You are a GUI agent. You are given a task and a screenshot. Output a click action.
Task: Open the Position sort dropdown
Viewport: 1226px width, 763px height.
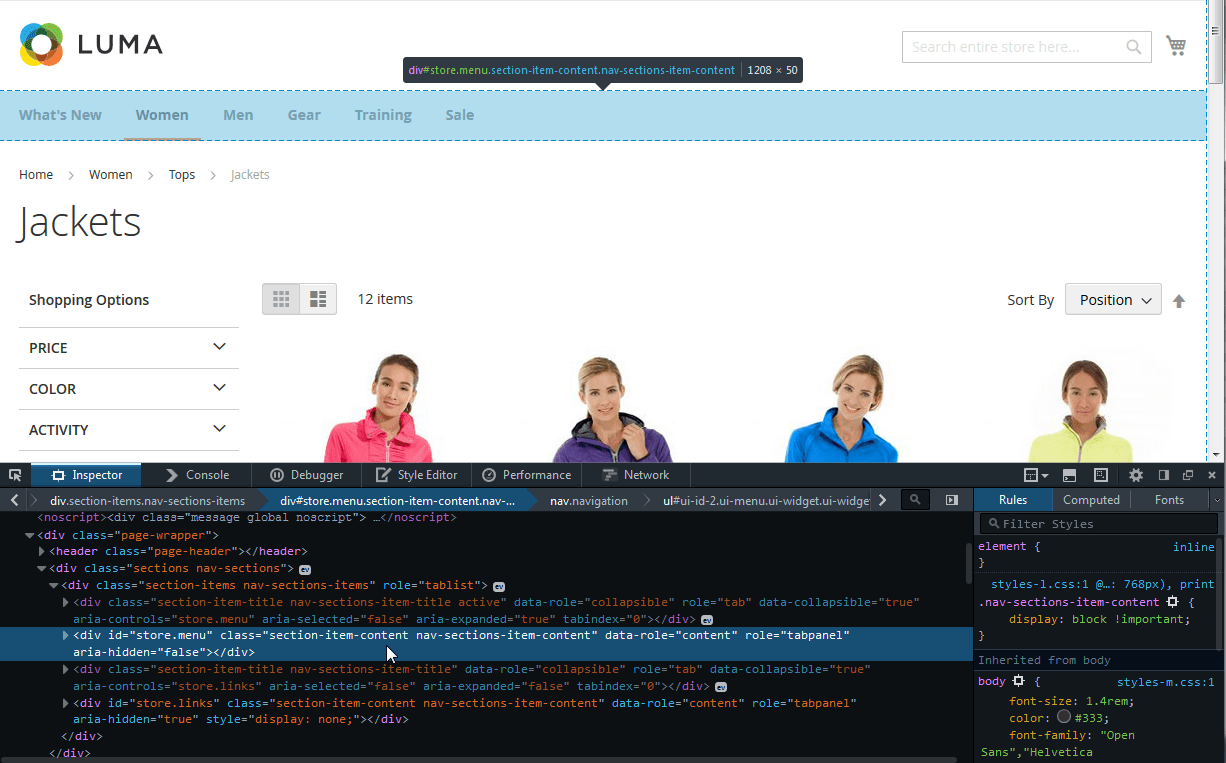coord(1113,299)
